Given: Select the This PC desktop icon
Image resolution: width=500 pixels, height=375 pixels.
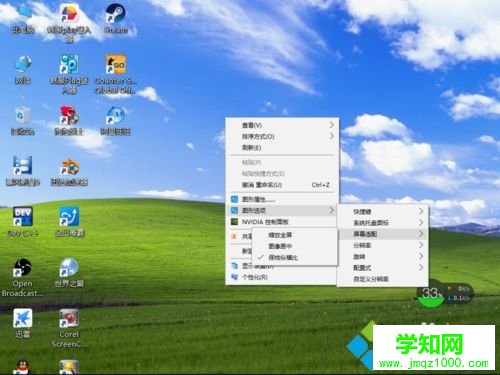Looking at the screenshot, I should 23,19.
